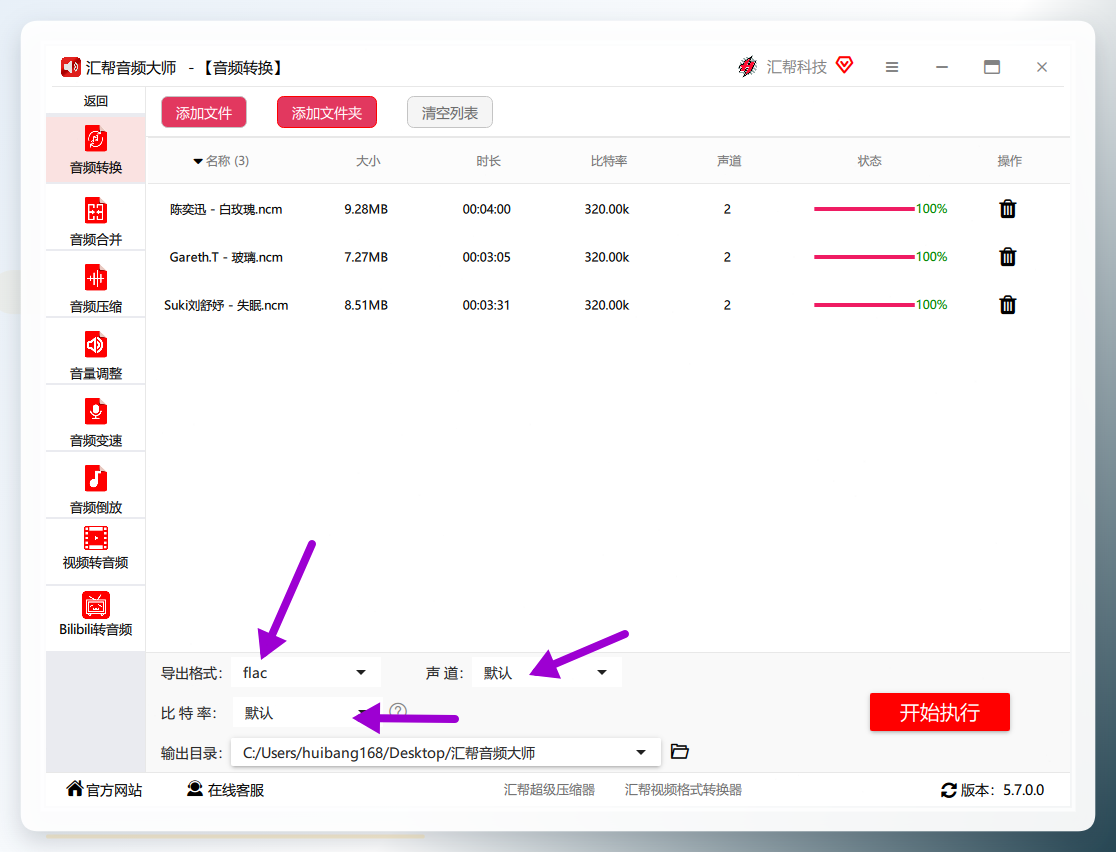This screenshot has height=852, width=1116.
Task: Open the 声道 channel dropdown
Action: tap(546, 673)
